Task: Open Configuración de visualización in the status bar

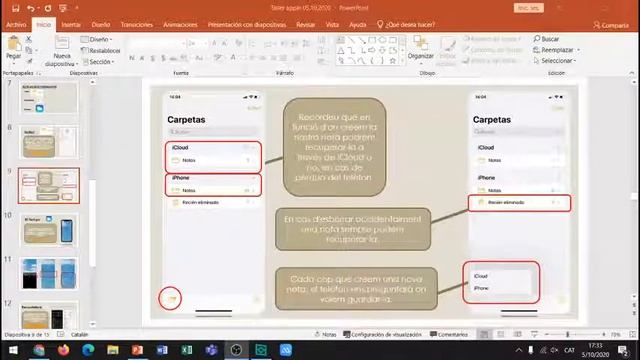Action: click(382, 334)
